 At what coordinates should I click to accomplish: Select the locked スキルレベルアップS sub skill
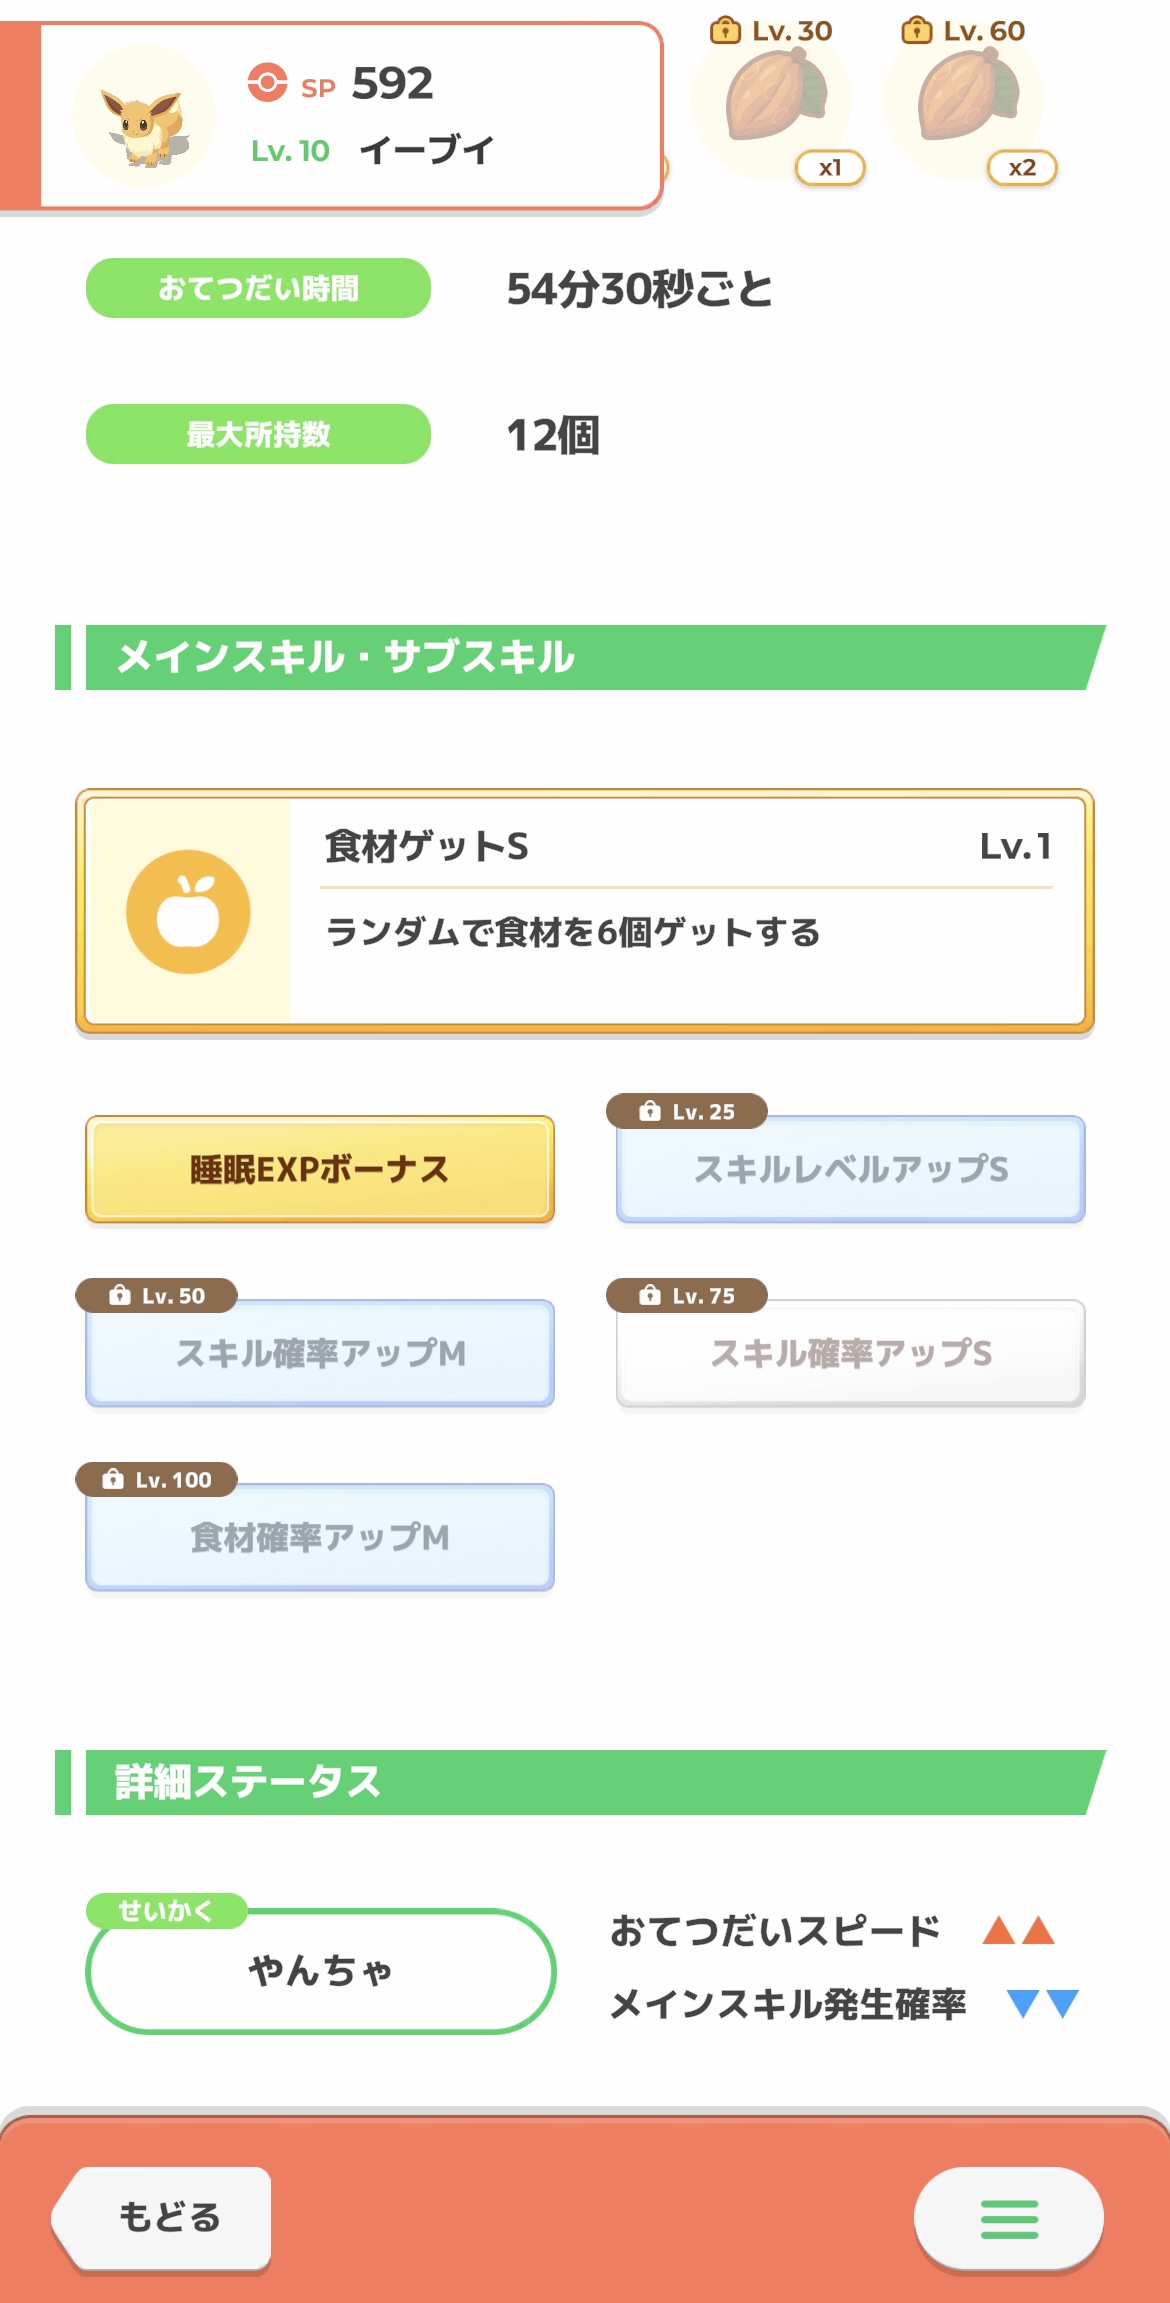(x=850, y=1170)
